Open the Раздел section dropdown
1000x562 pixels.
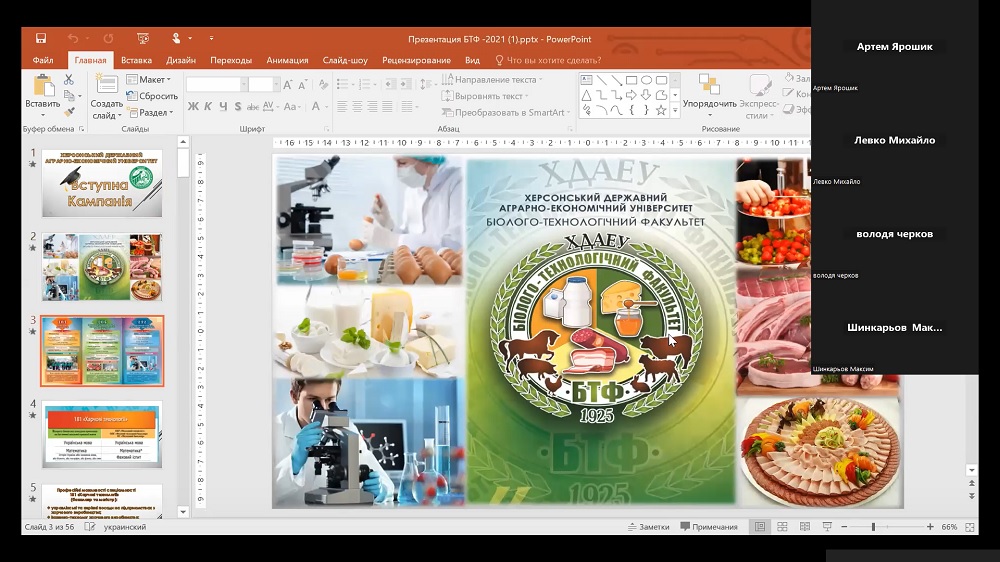click(151, 112)
